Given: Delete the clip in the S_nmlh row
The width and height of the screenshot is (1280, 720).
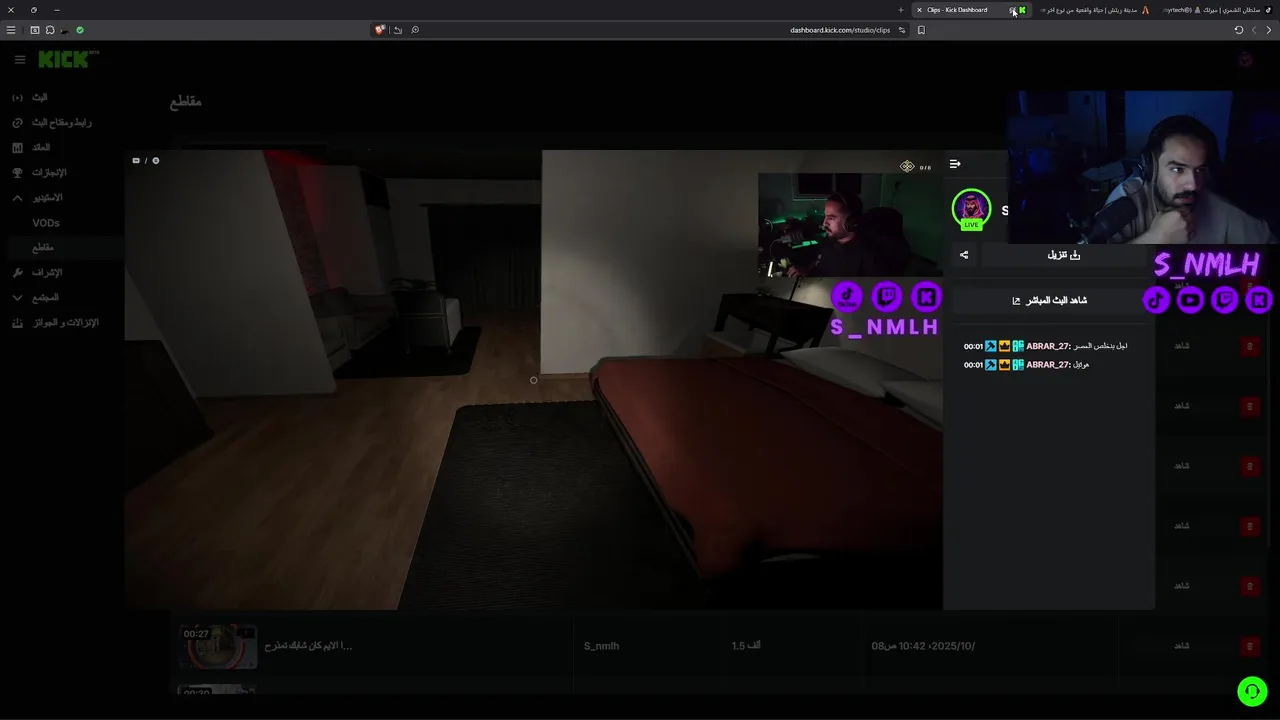Looking at the screenshot, I should pos(1249,646).
